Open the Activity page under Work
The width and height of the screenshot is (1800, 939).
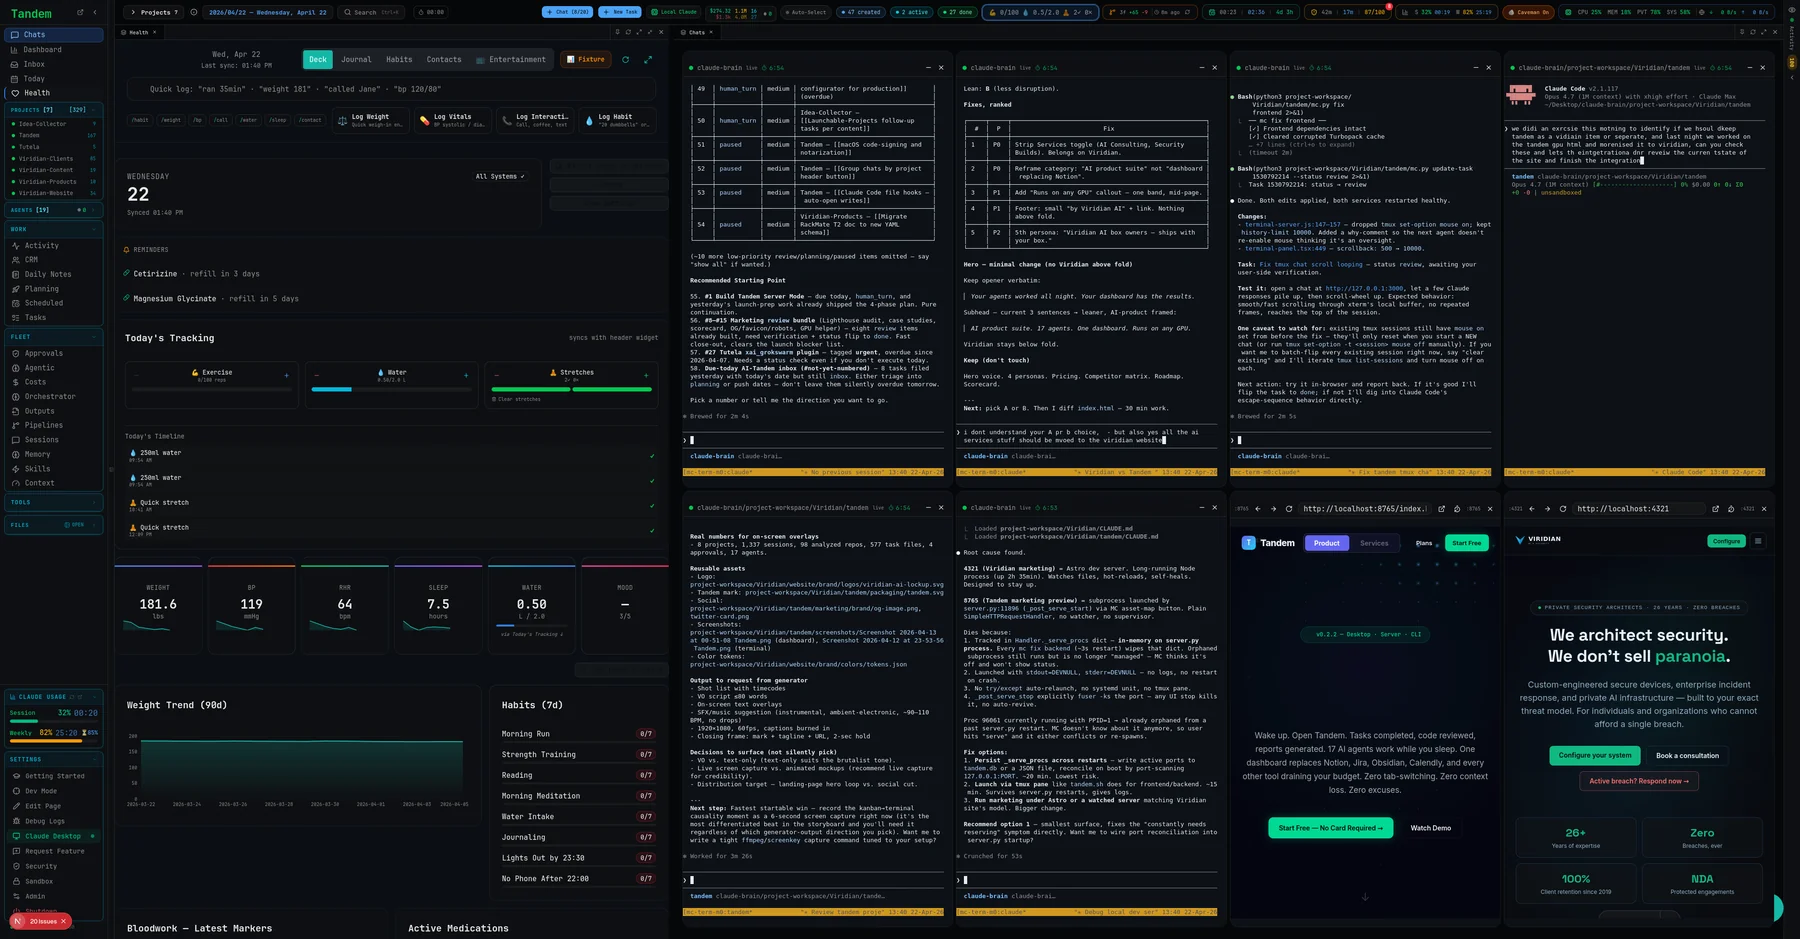[54, 245]
